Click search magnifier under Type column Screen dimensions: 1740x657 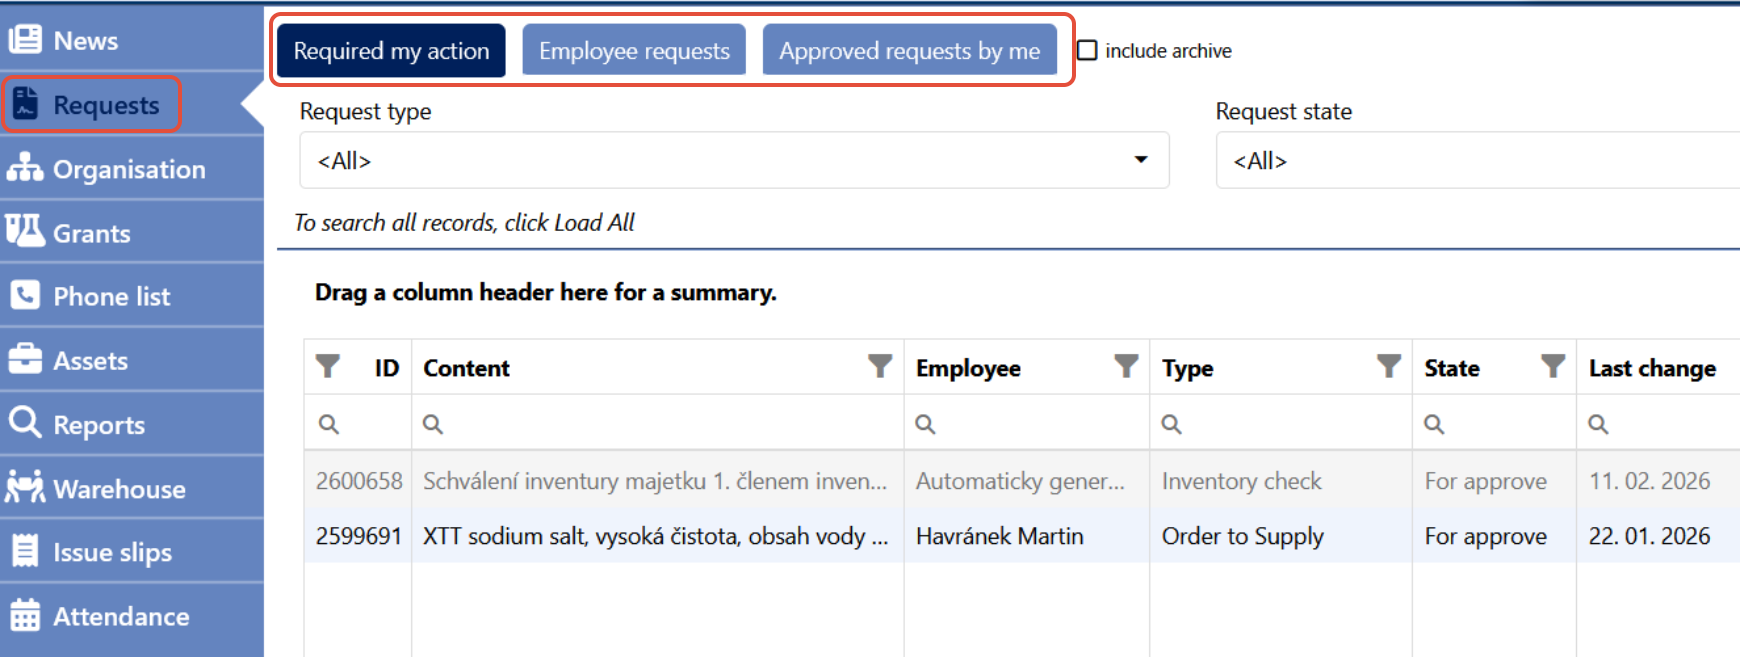1171,424
